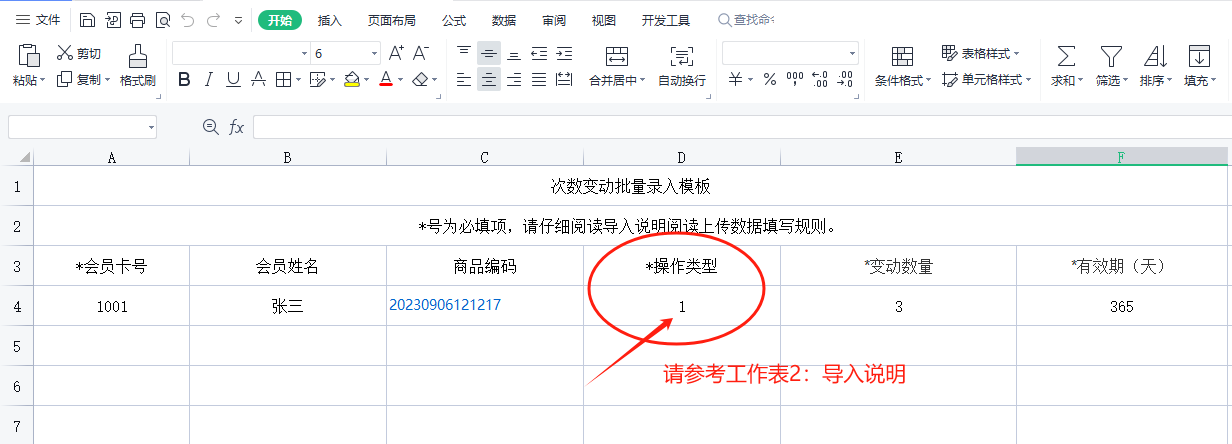This screenshot has height=444, width=1232.
Task: Click the Print icon
Action: (x=137, y=20)
